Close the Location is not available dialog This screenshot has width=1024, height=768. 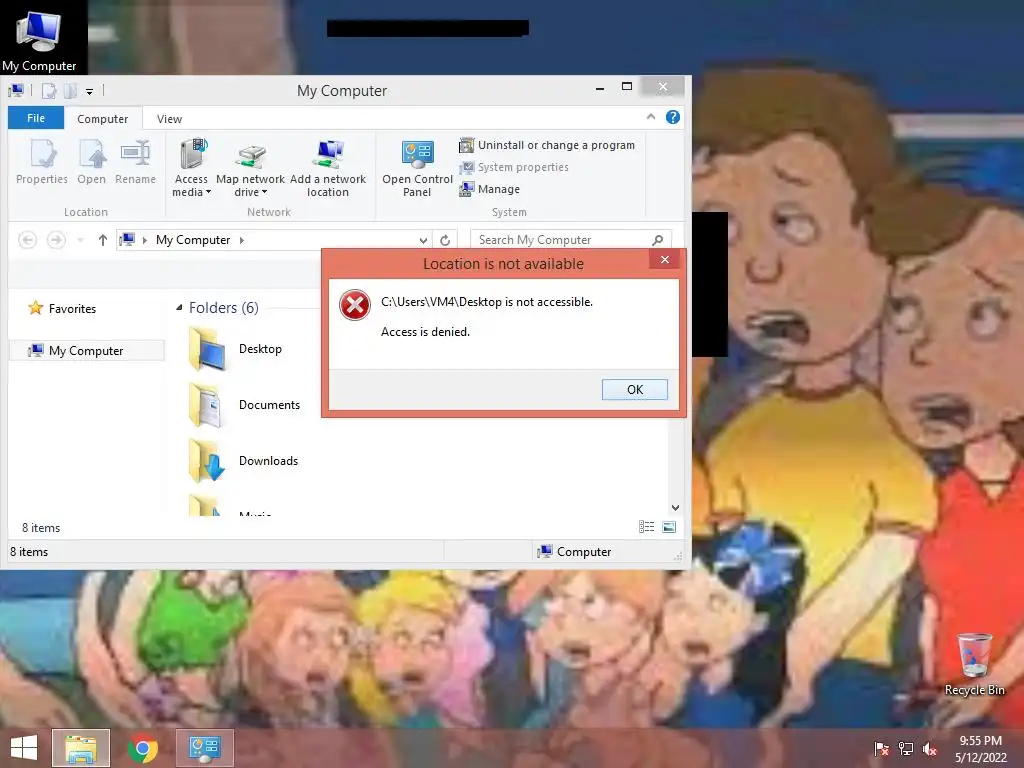point(664,260)
